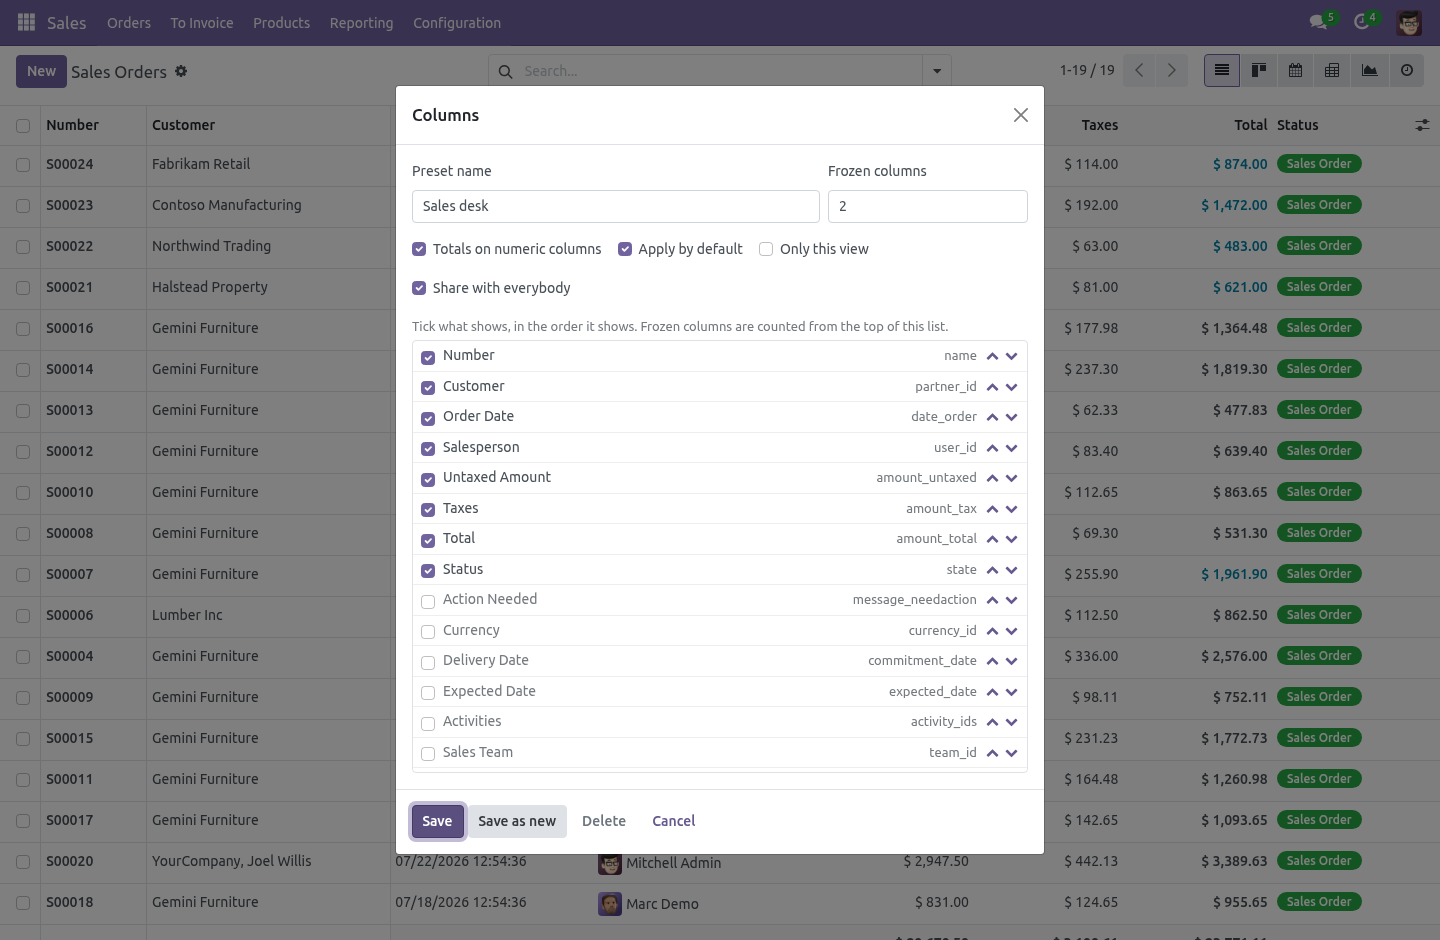
Task: Open the Products menu
Action: click(x=281, y=22)
